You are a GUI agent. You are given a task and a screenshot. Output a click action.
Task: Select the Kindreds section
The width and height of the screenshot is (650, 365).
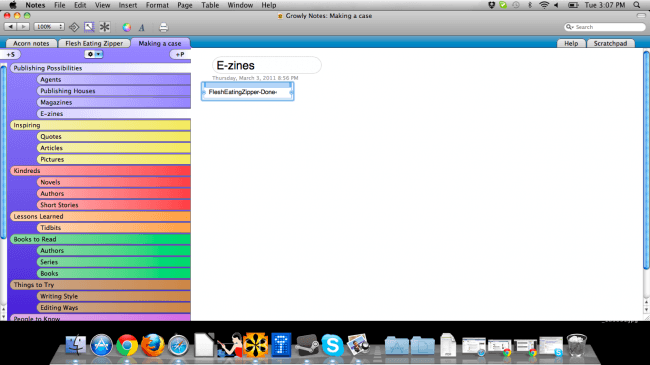point(100,170)
